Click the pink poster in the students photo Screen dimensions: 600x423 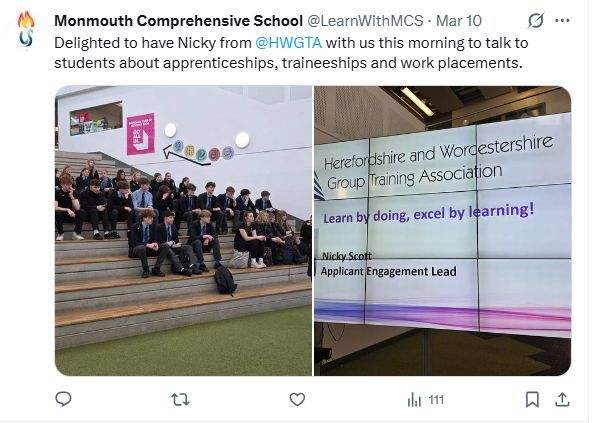pyautogui.click(x=140, y=133)
